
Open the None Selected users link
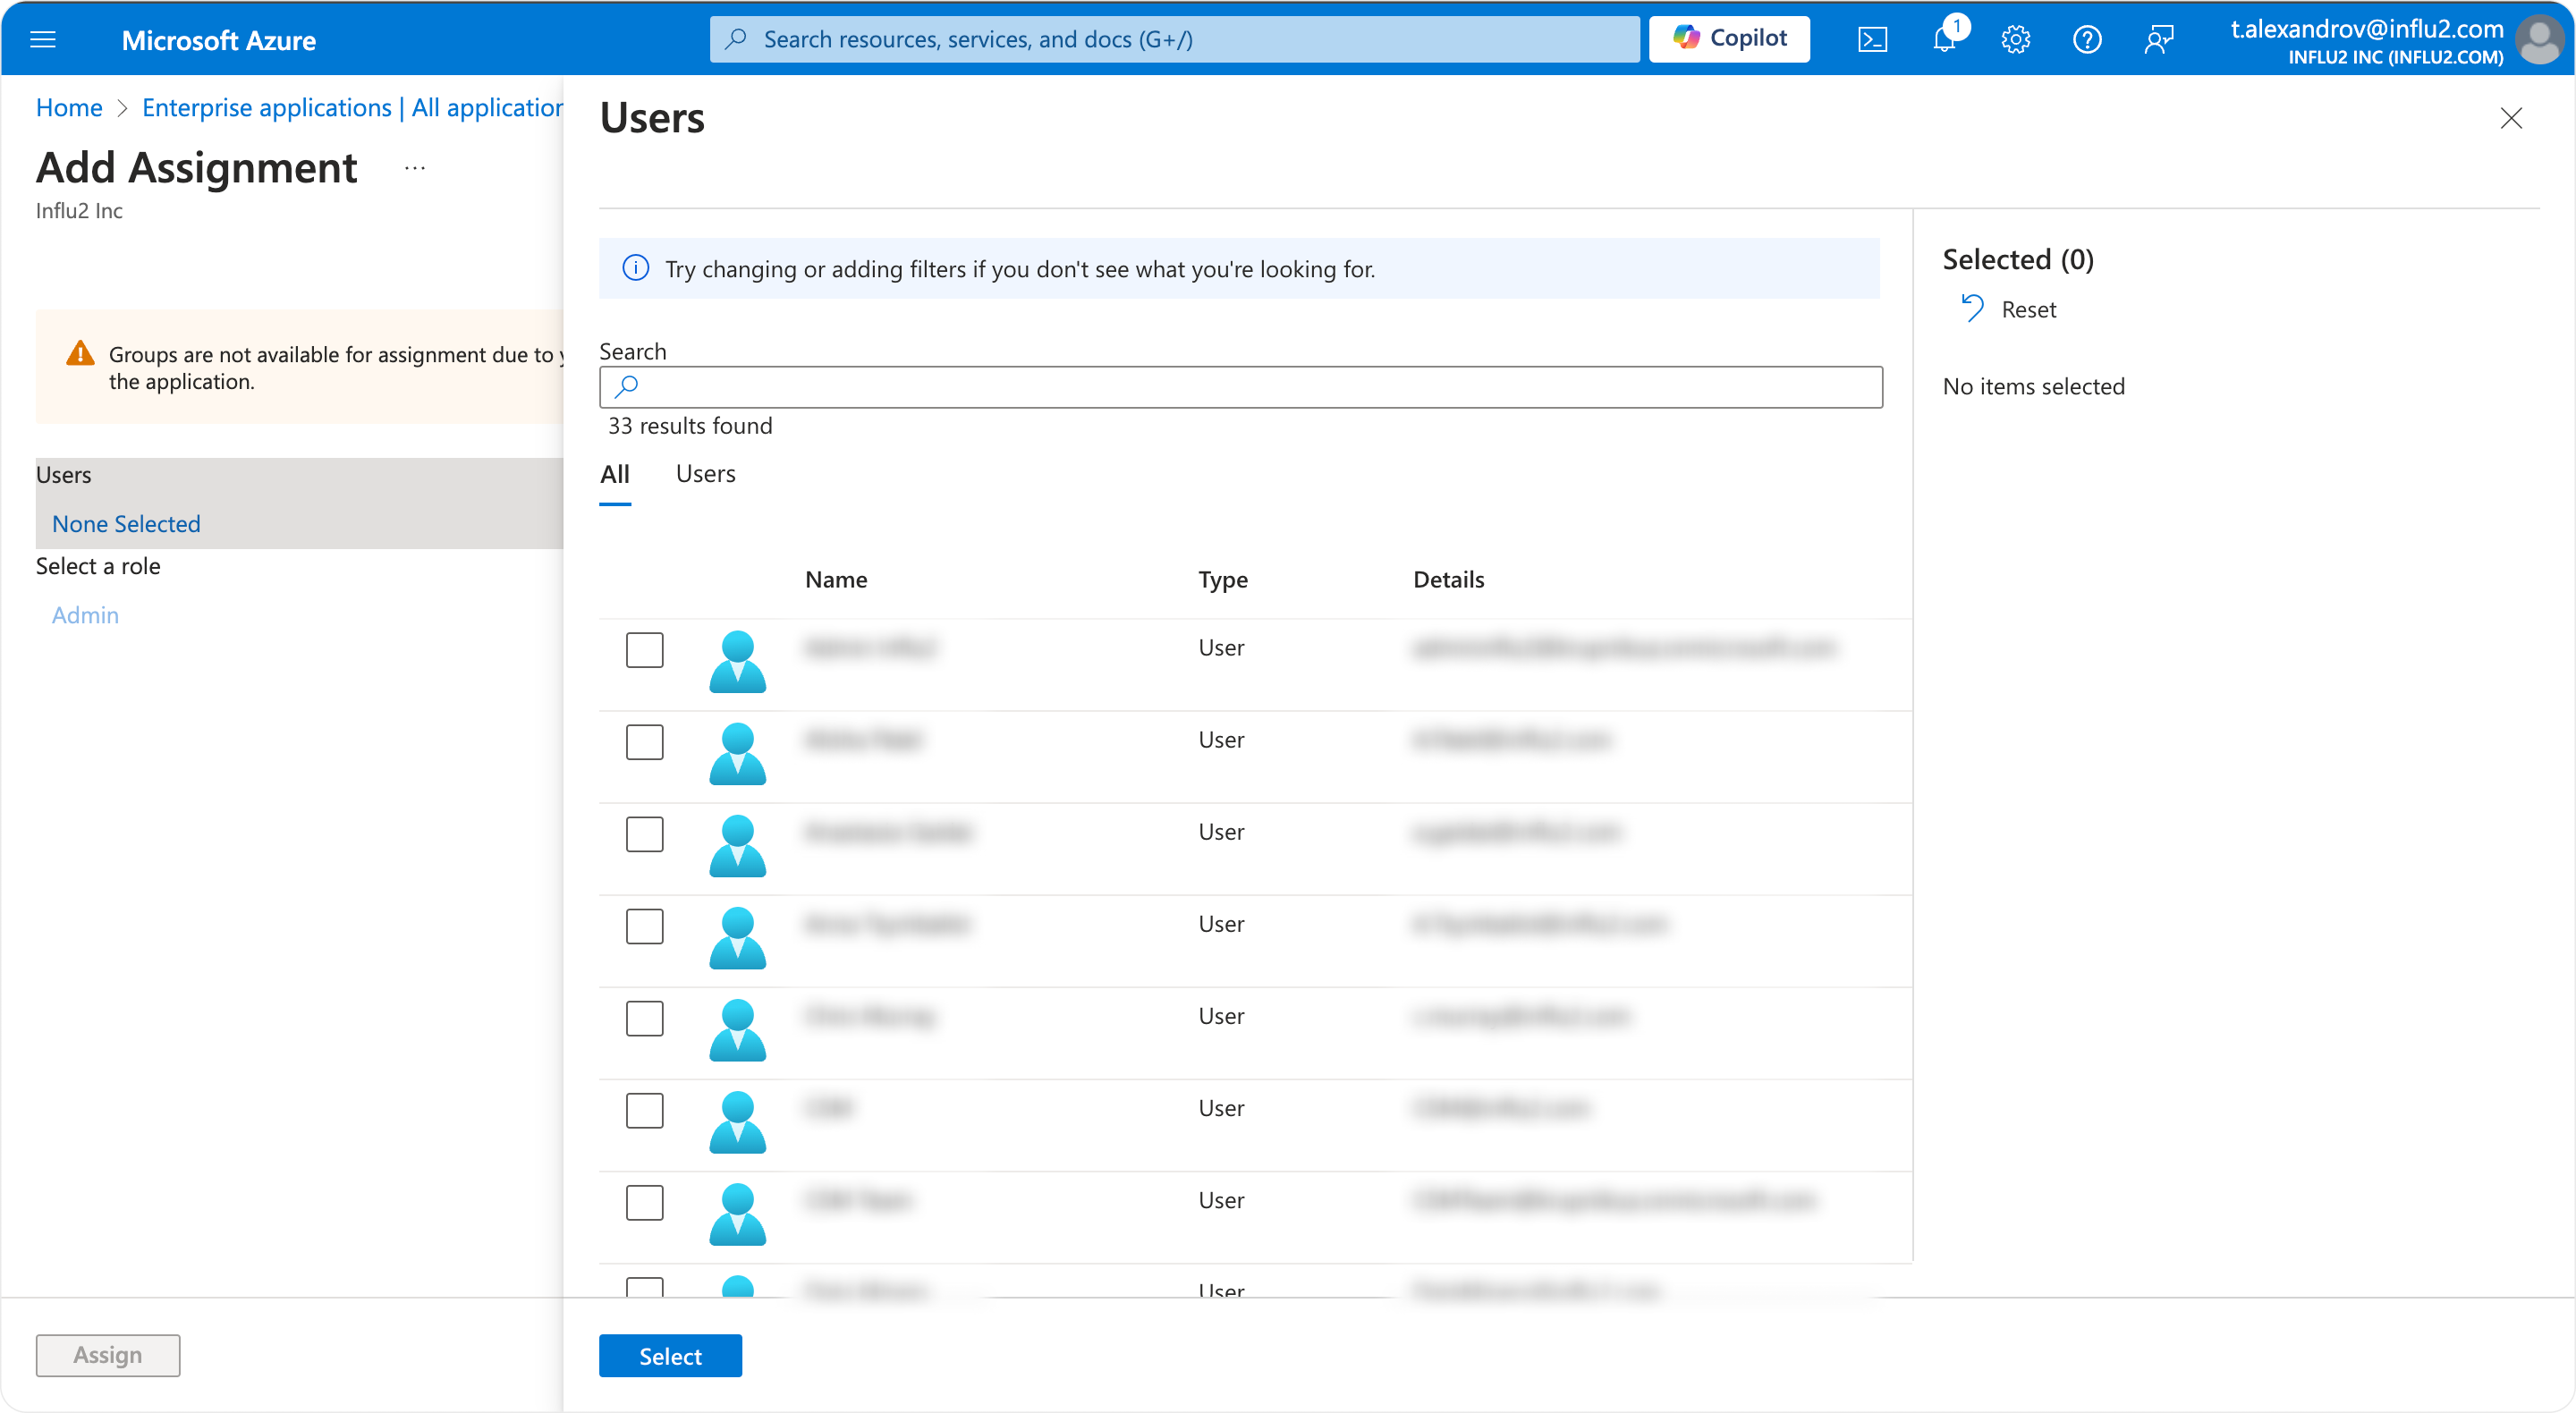(126, 524)
